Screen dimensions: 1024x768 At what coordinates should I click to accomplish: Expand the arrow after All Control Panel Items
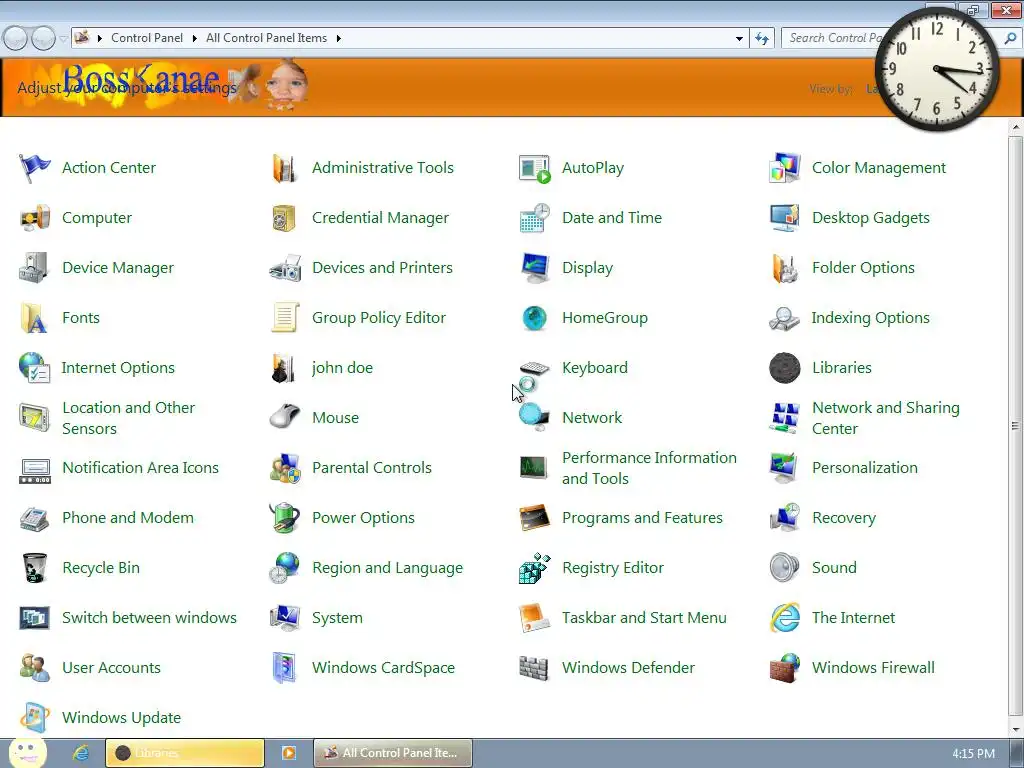coord(338,39)
